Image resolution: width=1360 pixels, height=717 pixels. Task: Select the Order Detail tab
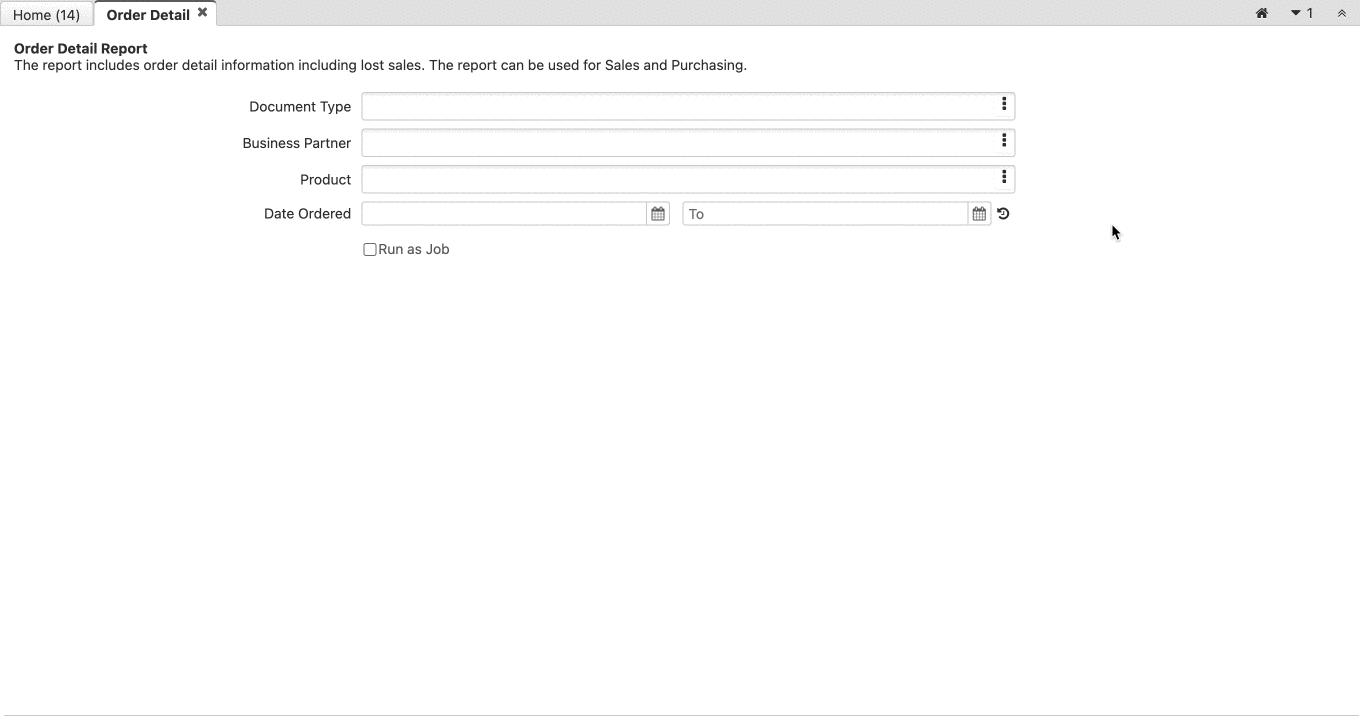tap(147, 14)
